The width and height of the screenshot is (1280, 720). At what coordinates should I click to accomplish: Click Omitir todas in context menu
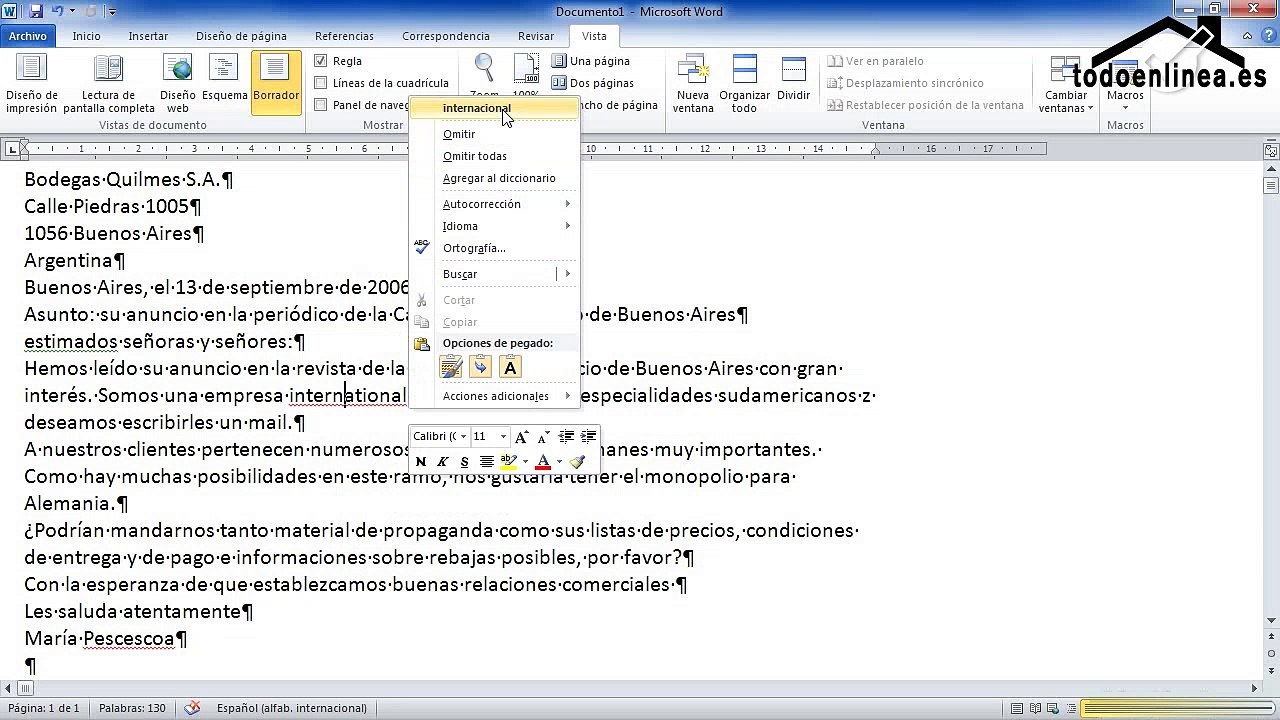coord(475,156)
